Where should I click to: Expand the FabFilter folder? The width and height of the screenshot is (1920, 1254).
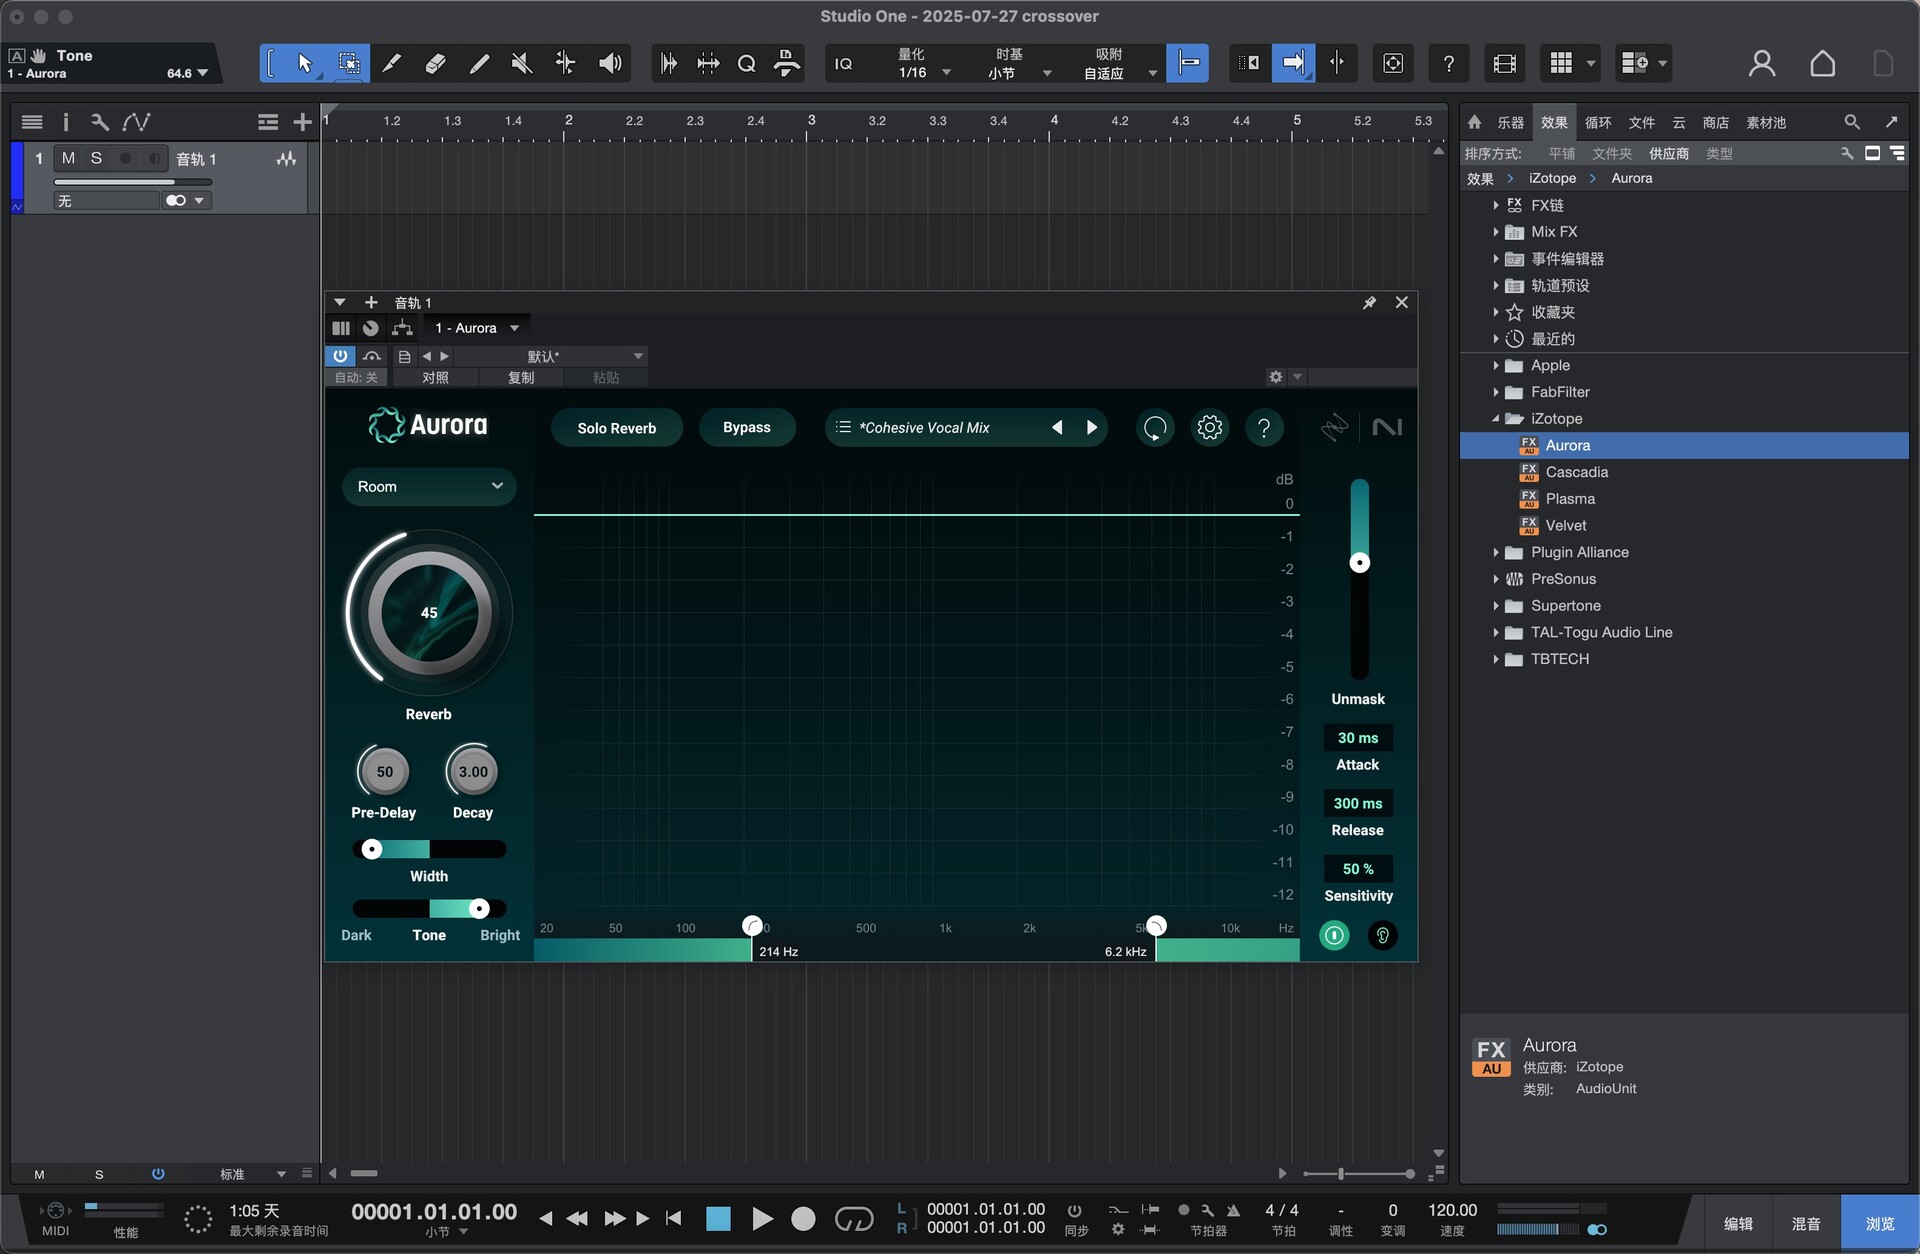click(1496, 393)
